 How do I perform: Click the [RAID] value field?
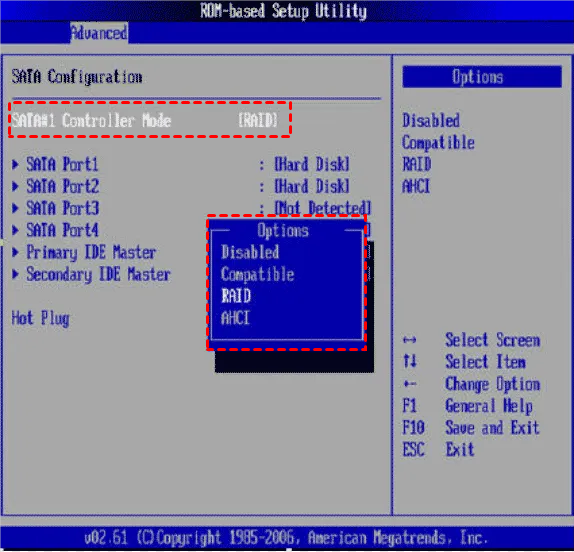click(258, 120)
